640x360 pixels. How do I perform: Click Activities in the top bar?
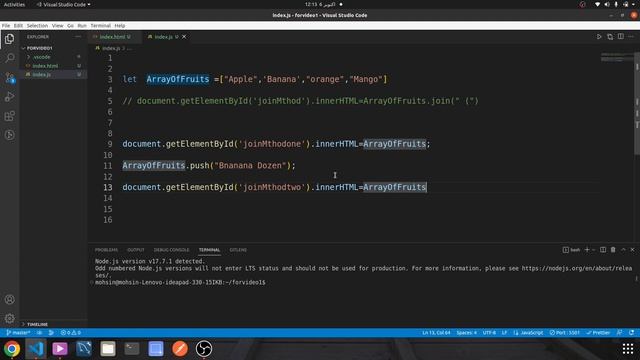[14, 4]
